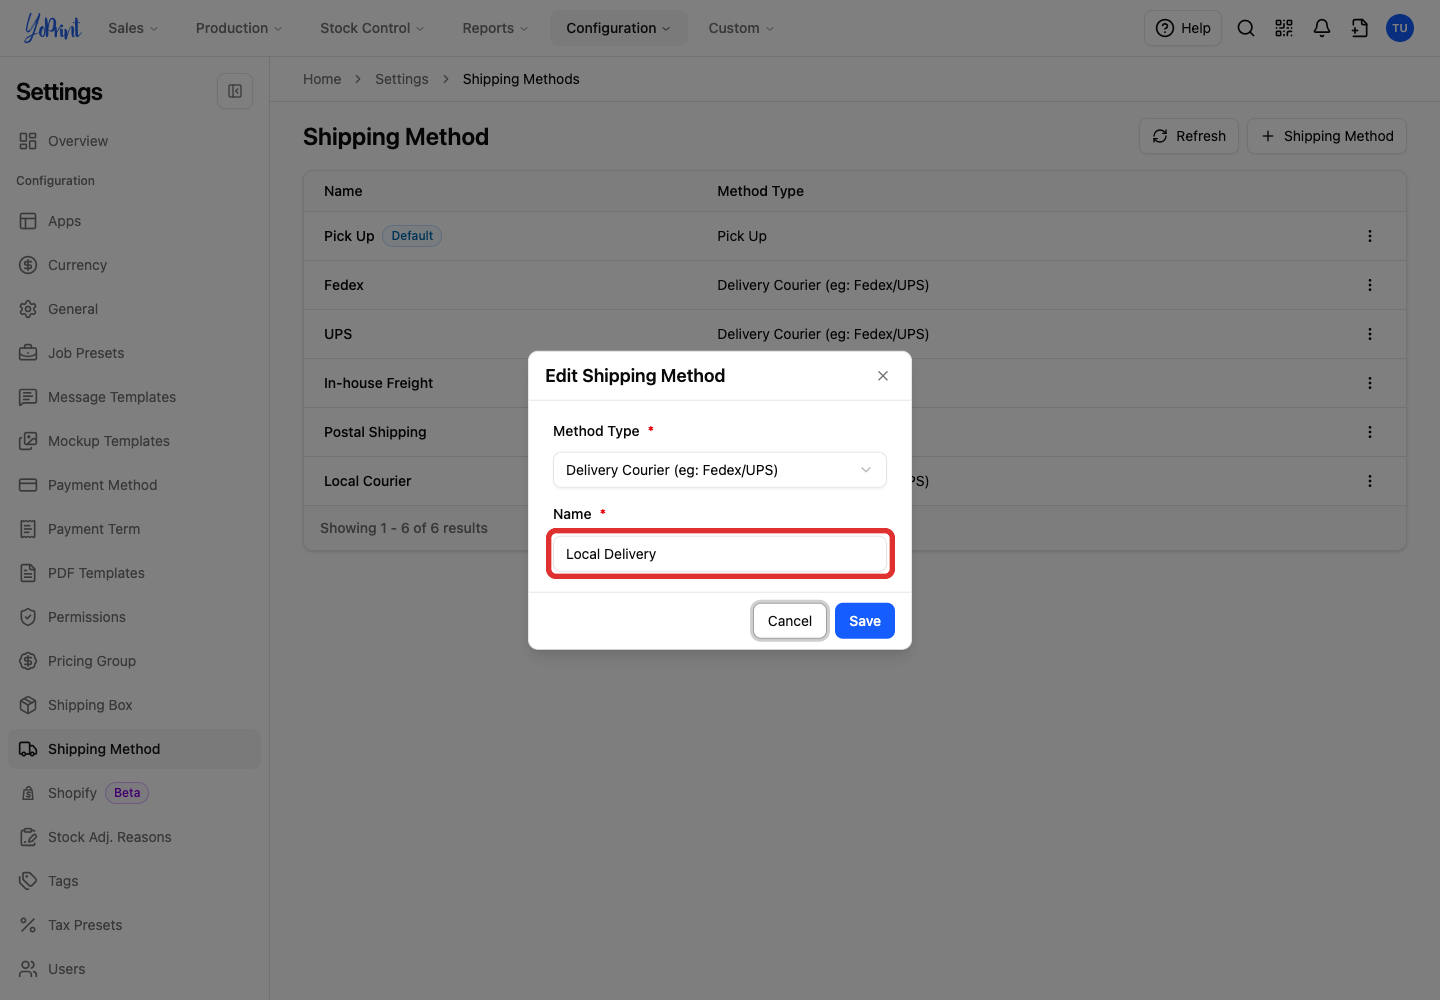
Task: Expand the Configuration menu
Action: coord(618,28)
